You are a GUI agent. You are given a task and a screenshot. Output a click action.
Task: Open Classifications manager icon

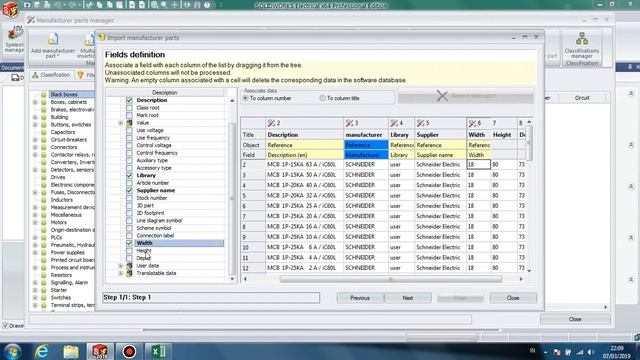click(582, 39)
